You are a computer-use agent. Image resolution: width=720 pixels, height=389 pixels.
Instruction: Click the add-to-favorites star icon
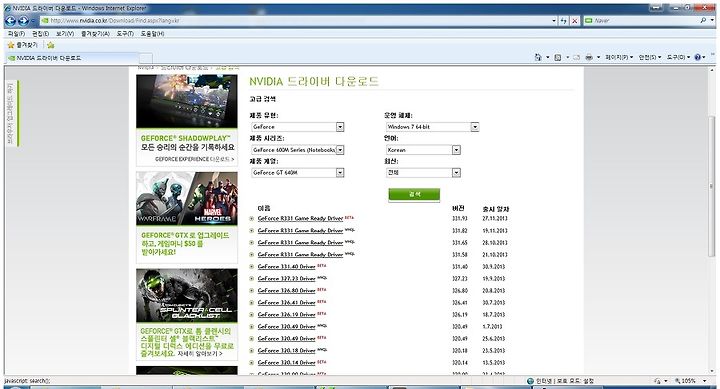tap(51, 45)
